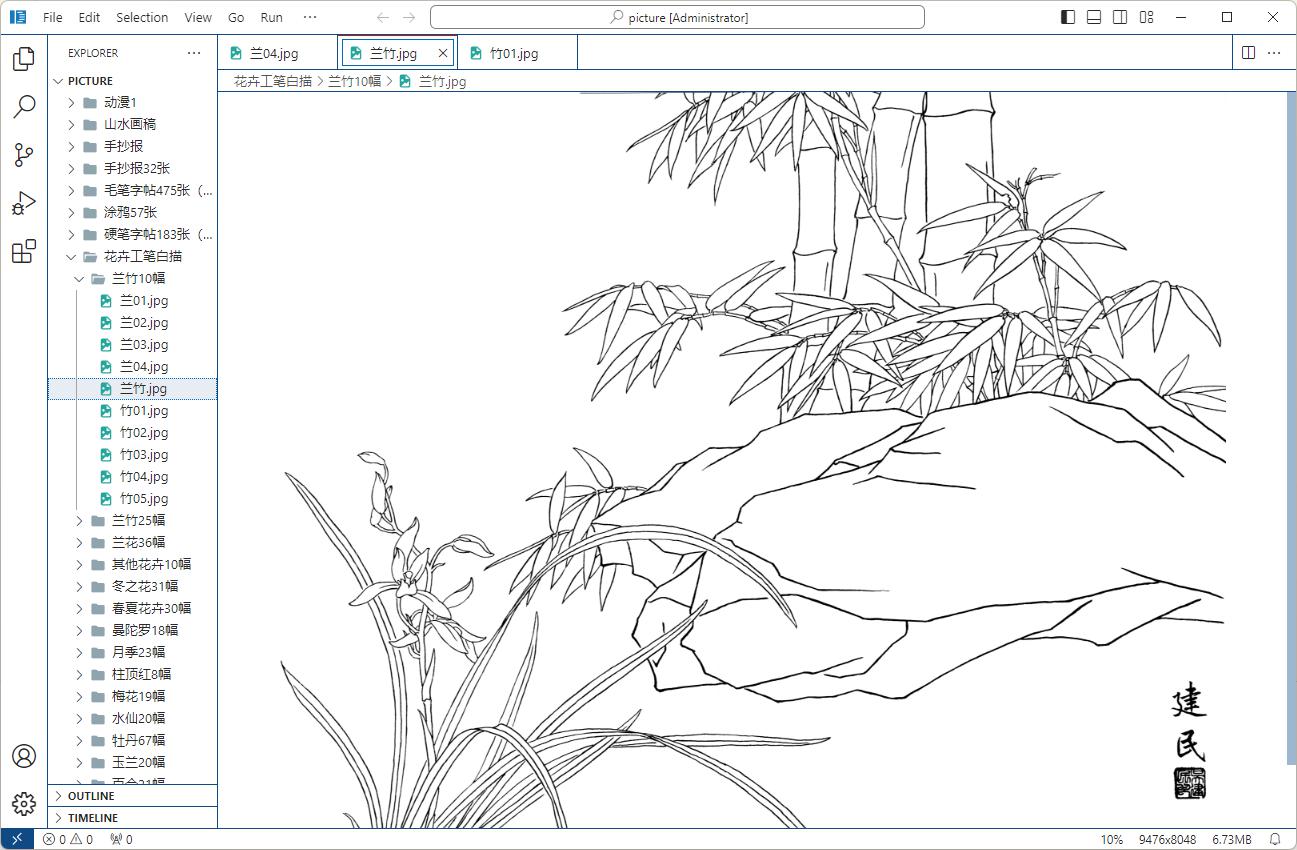
Task: Click the 花卉工笔白描 breadcrumb
Action: (x=273, y=81)
